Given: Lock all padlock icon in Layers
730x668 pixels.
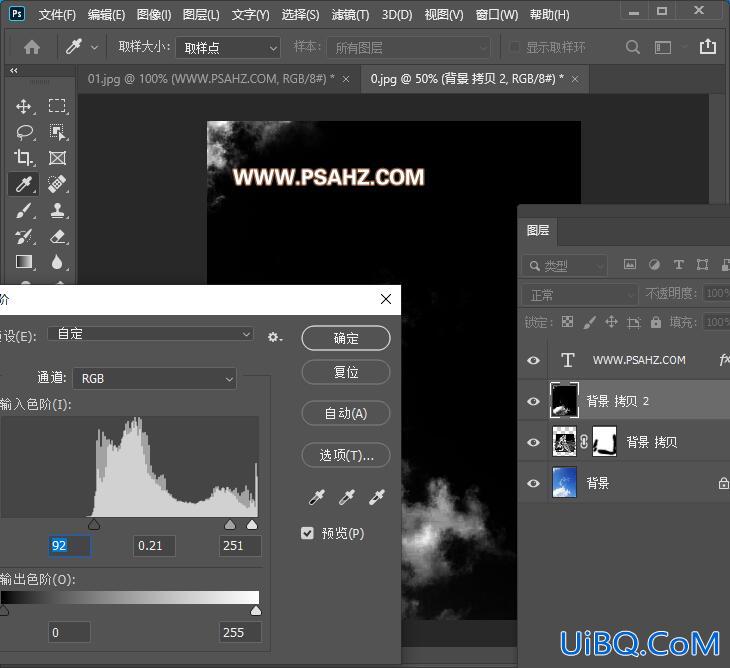Looking at the screenshot, I should 656,321.
